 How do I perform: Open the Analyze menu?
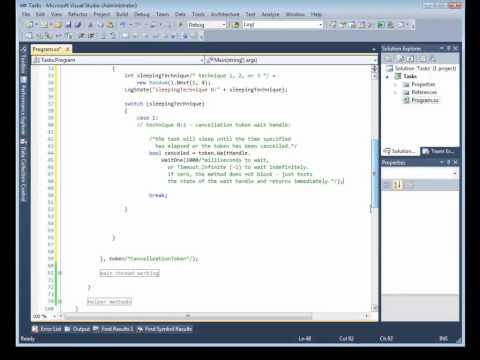coord(270,14)
